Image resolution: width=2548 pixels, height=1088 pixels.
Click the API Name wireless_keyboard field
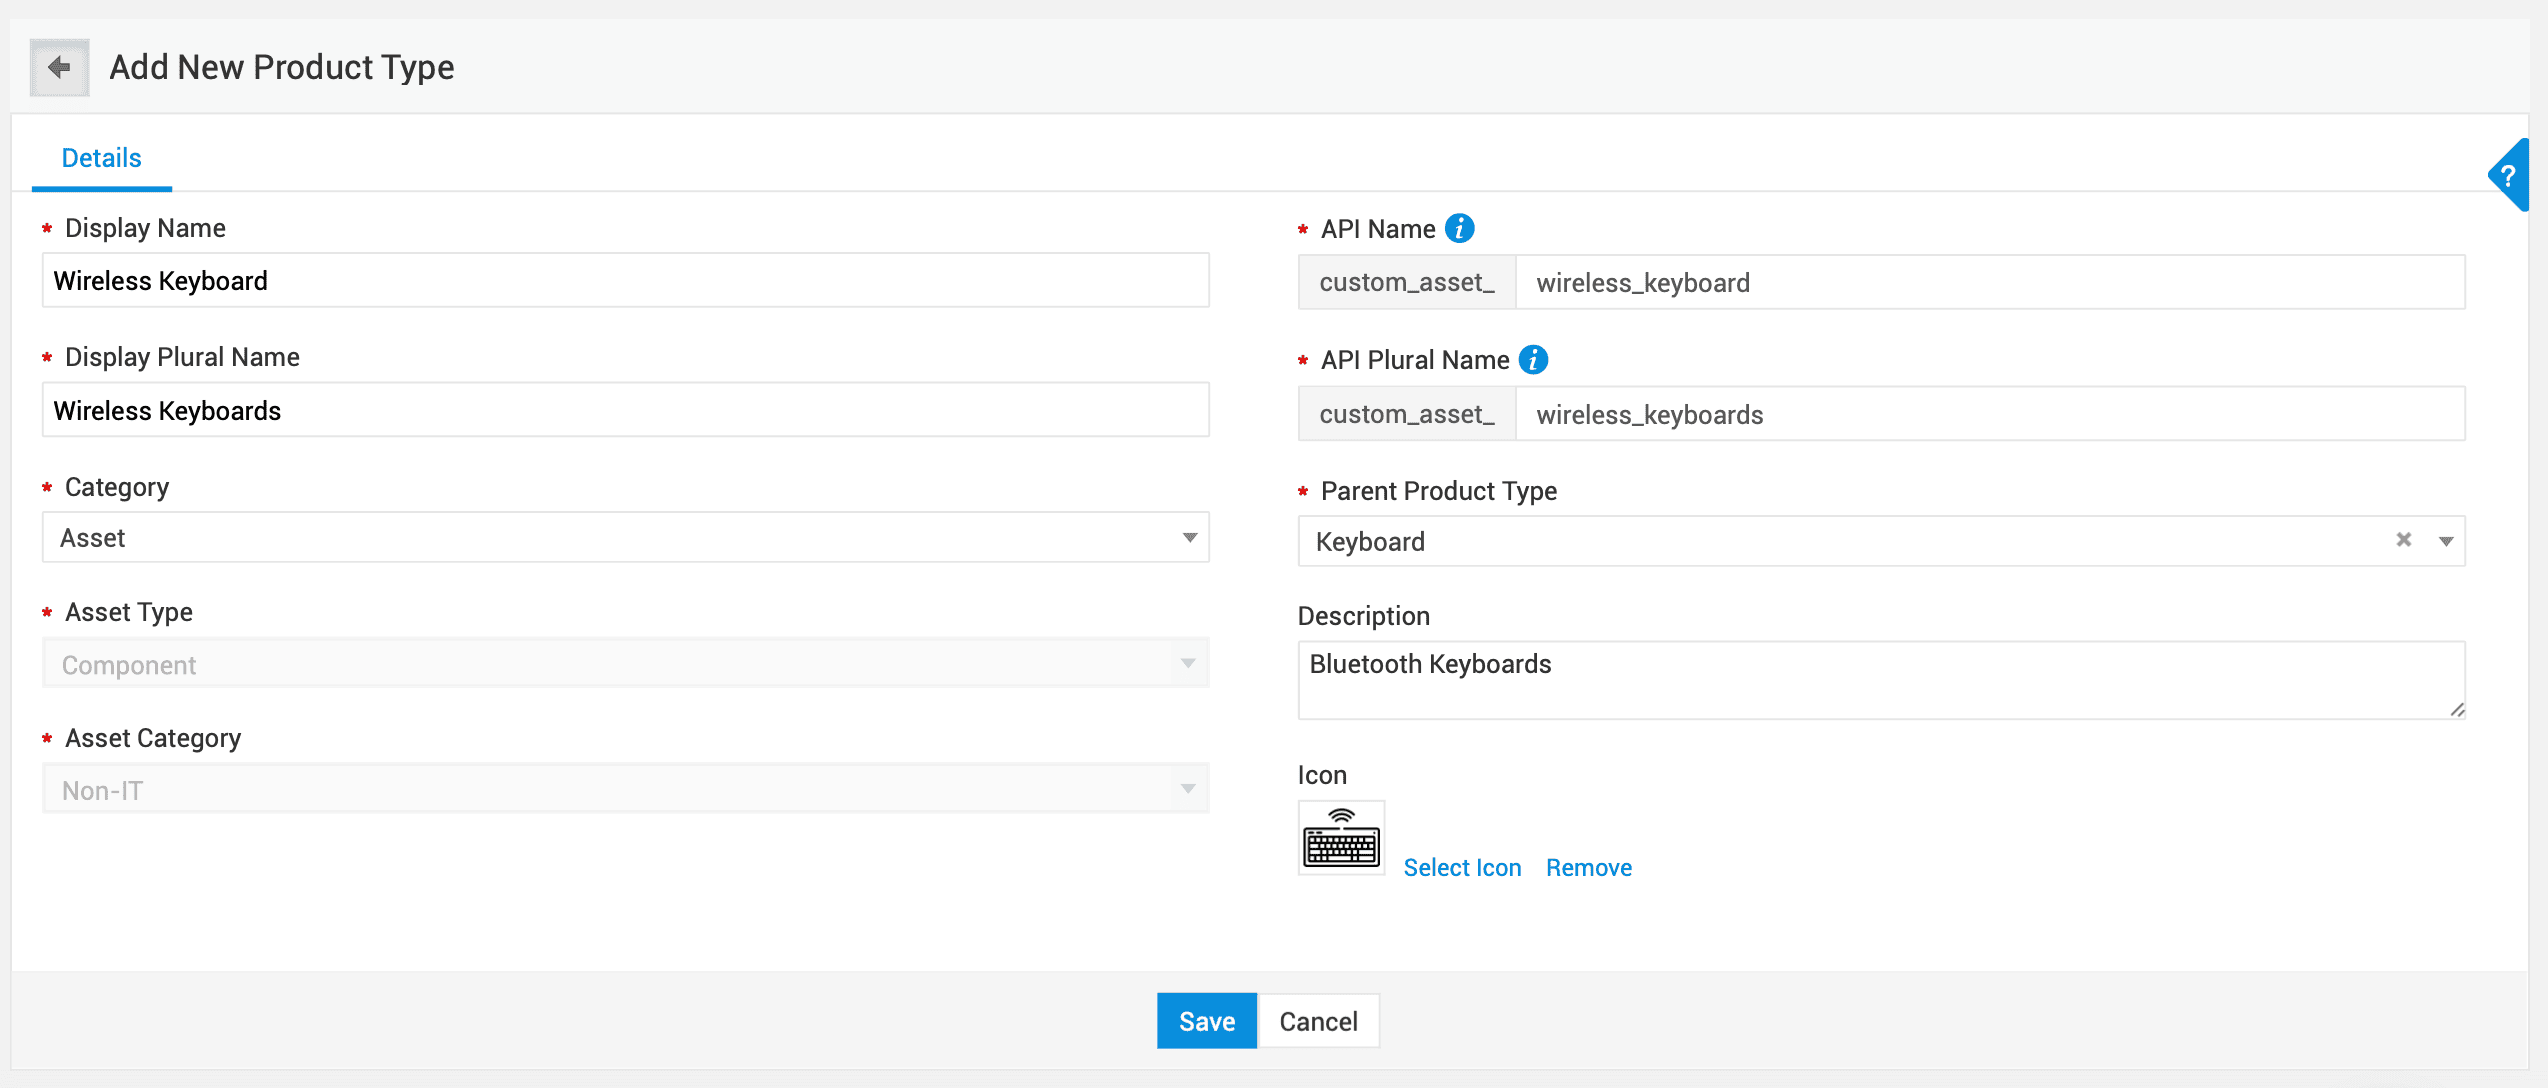pos(1988,283)
